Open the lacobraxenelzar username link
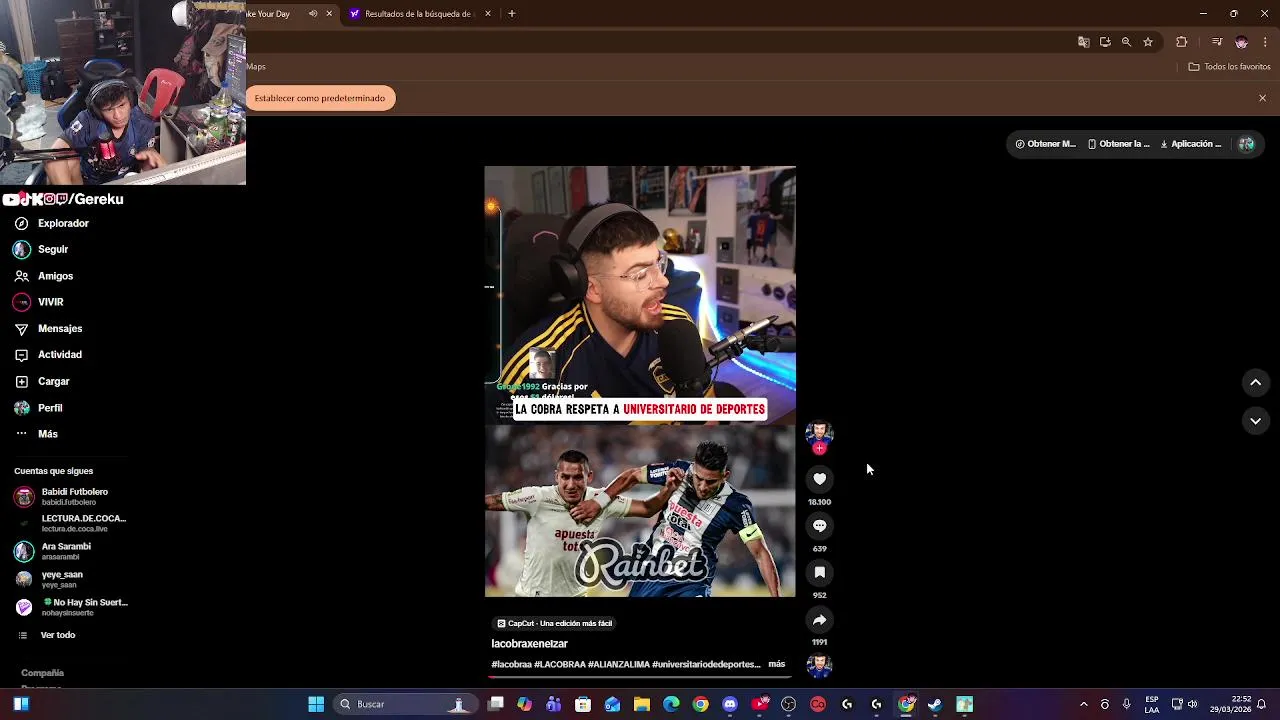 [529, 644]
